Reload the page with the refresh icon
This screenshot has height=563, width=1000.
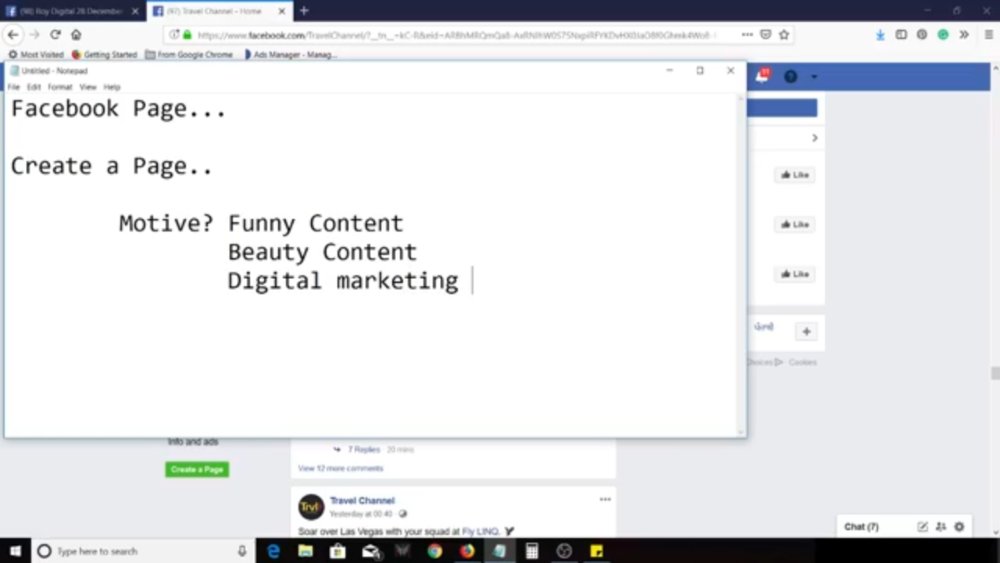[x=55, y=34]
